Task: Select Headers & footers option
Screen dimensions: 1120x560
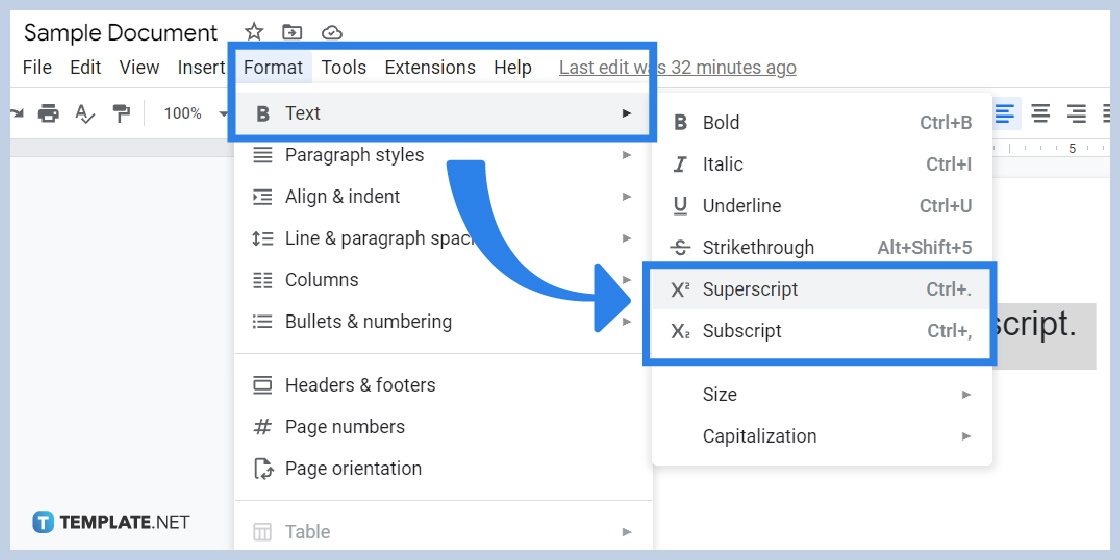Action: point(443,385)
